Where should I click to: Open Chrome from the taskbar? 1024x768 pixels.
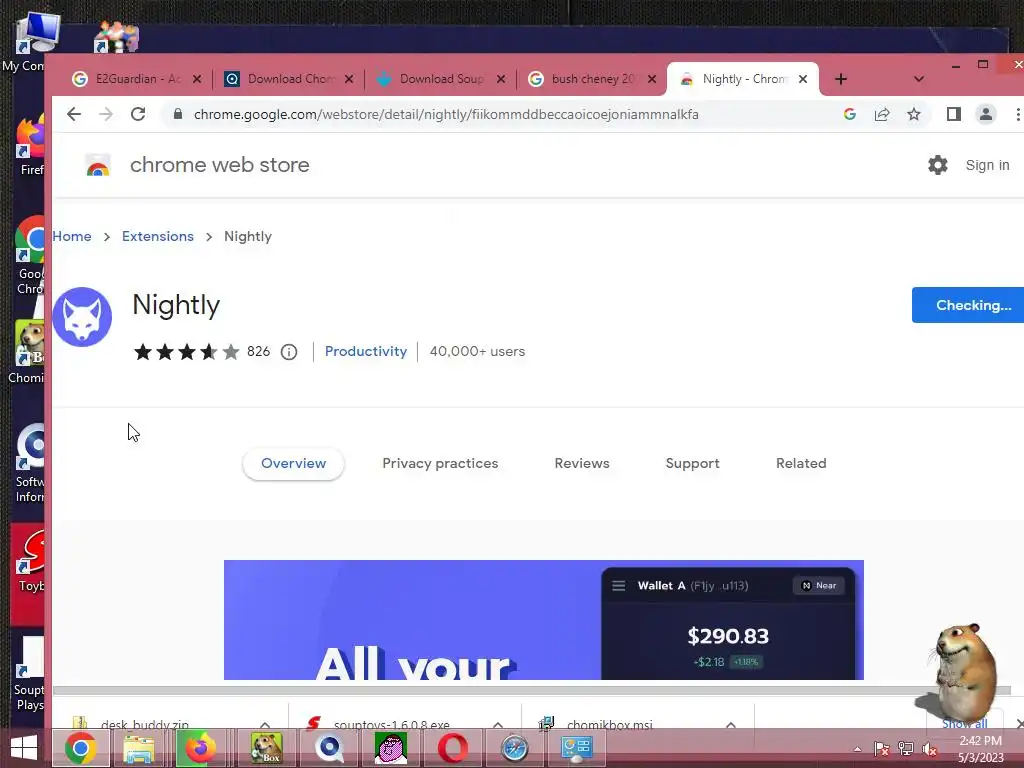point(80,748)
